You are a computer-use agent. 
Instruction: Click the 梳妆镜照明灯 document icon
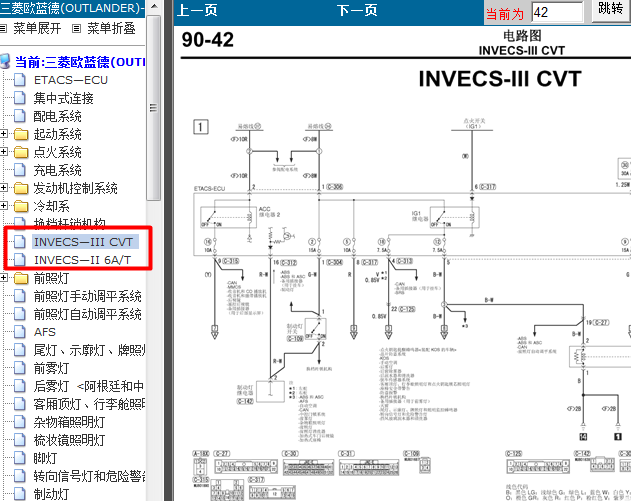coord(20,440)
